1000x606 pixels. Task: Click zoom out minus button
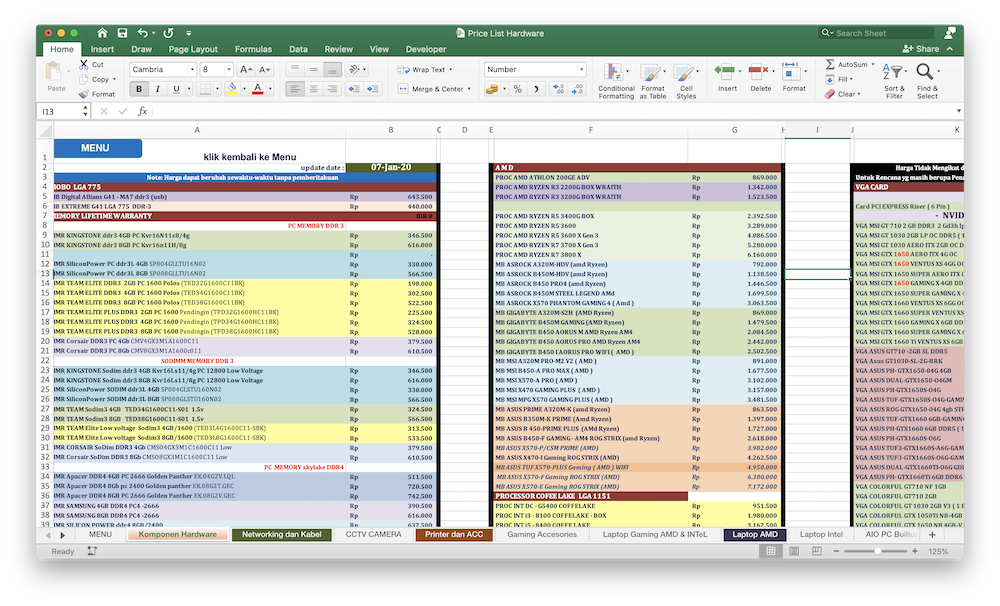836,551
